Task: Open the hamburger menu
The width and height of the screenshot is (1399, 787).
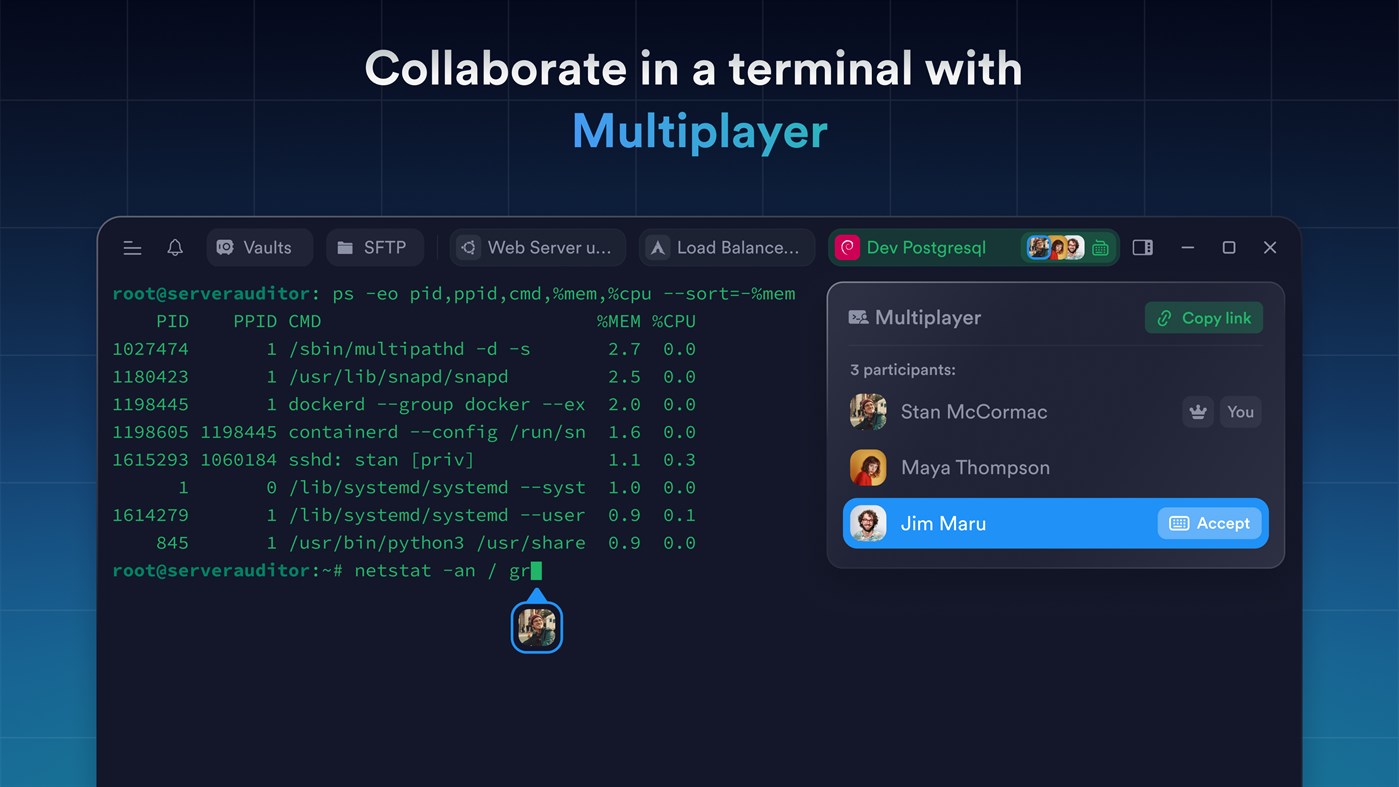Action: (132, 247)
